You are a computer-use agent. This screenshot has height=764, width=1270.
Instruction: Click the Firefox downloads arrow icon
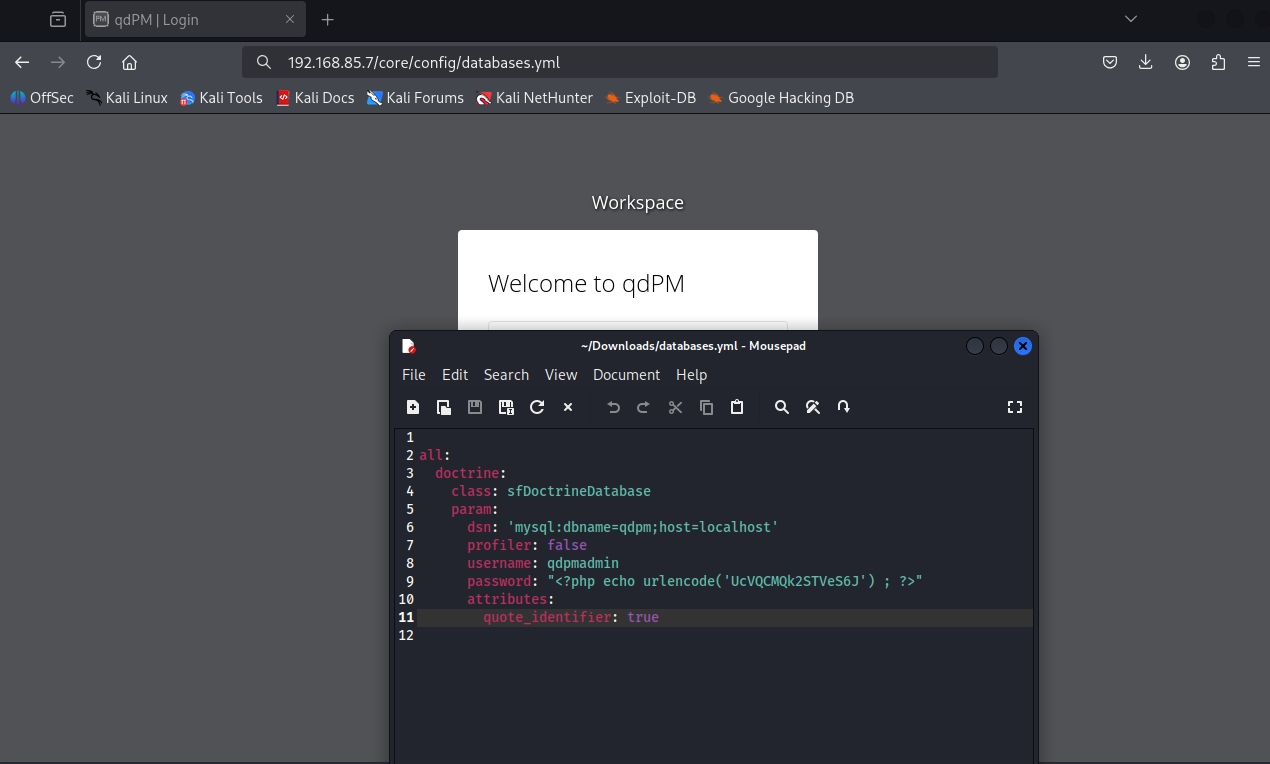(1146, 62)
